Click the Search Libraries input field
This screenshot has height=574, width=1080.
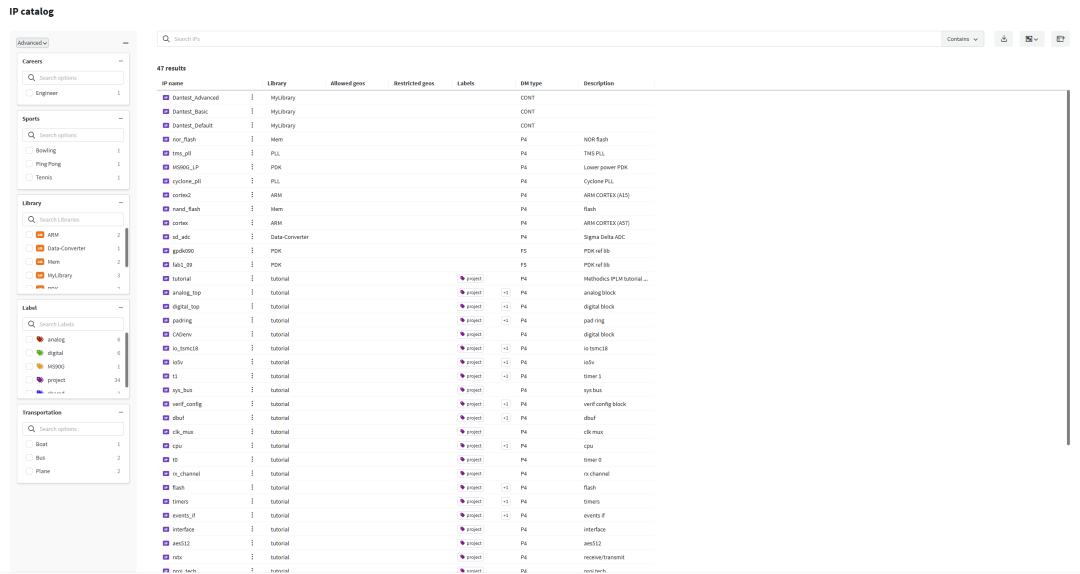coord(73,219)
